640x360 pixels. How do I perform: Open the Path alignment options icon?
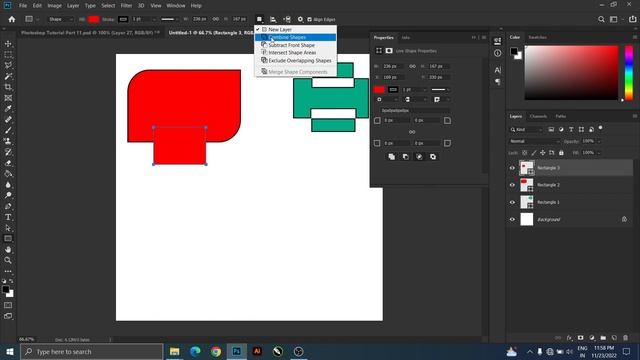273,19
